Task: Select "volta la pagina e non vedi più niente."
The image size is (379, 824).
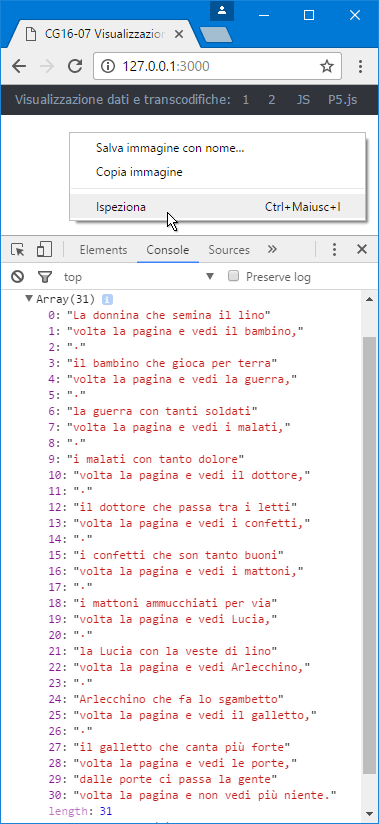Action: point(205,794)
